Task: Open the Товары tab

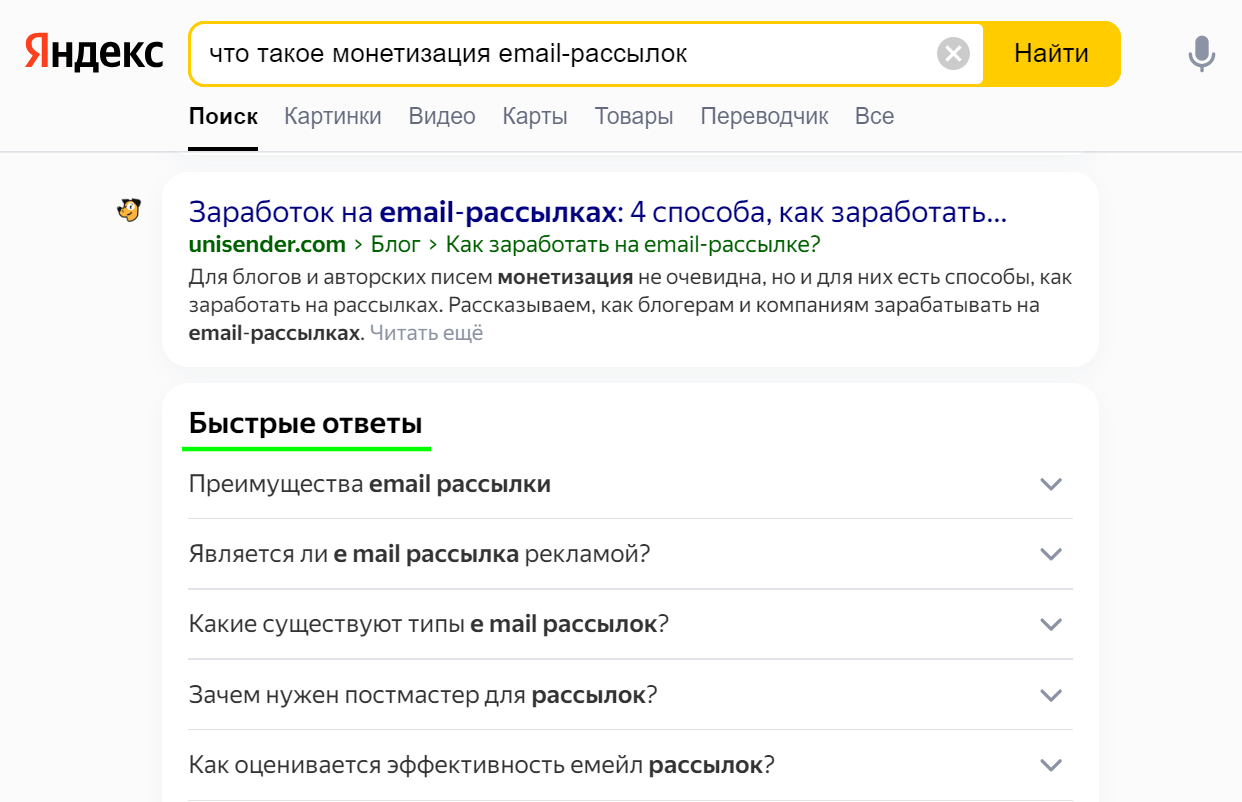Action: pos(634,116)
